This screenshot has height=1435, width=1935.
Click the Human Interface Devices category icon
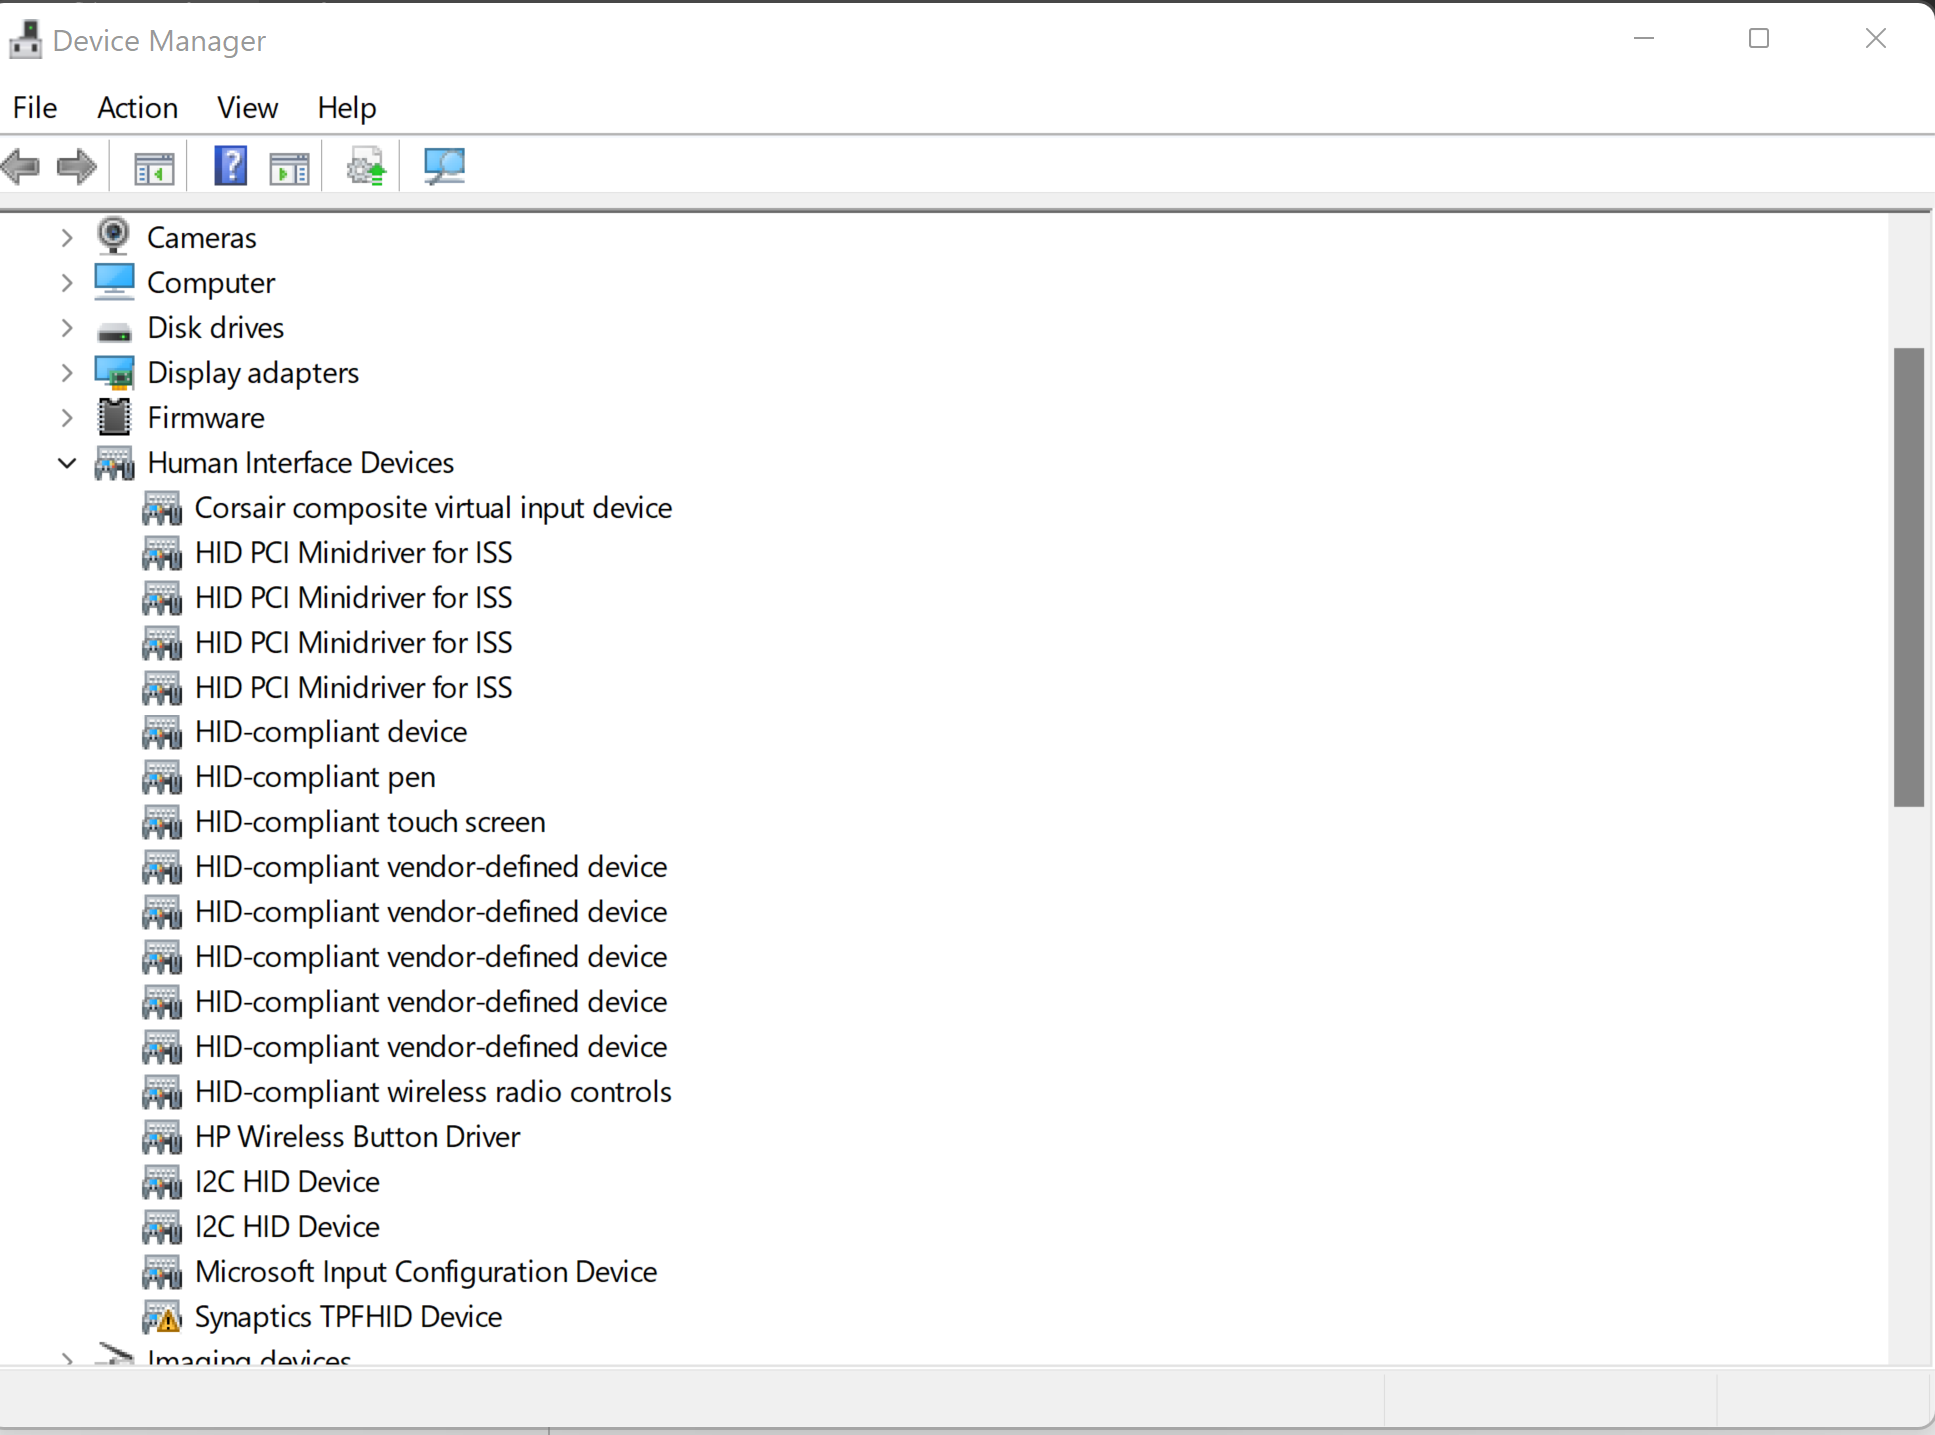114,463
